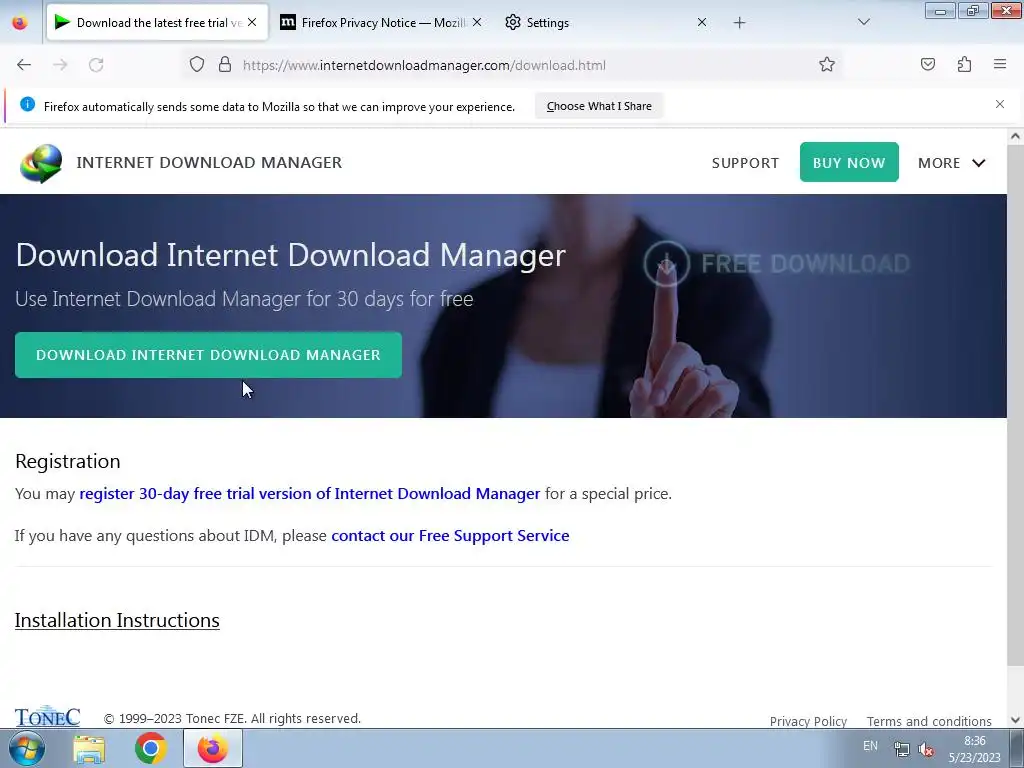1024x768 pixels.
Task: Open the network status tray icon
Action: tap(901, 749)
